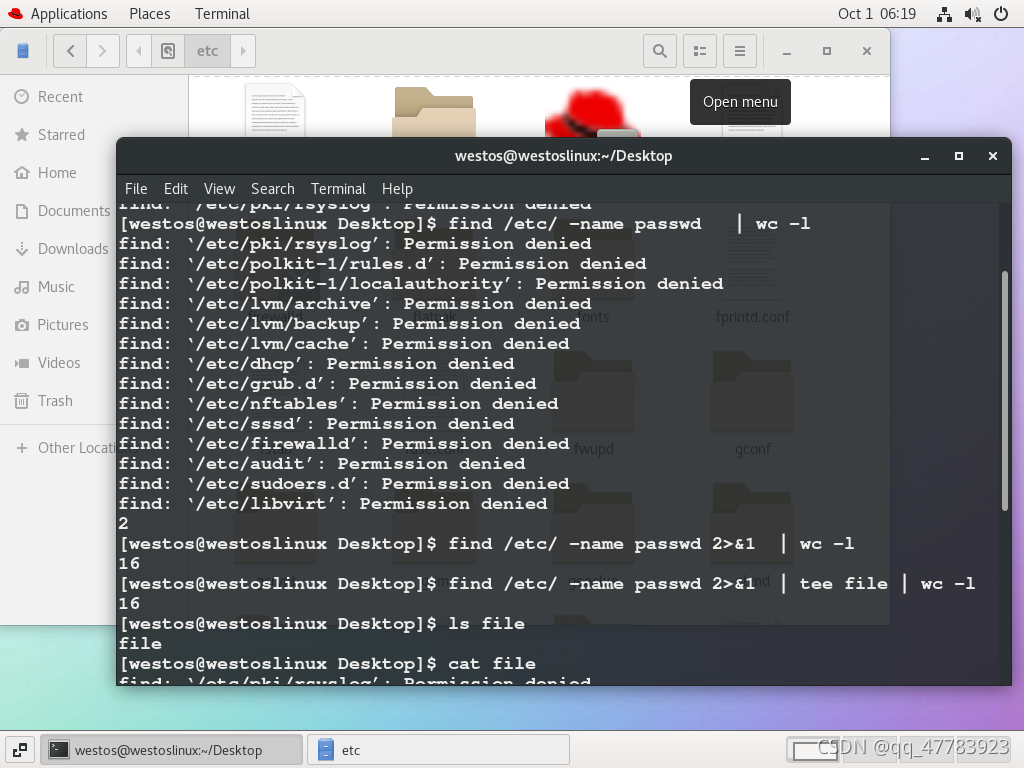Click the '/etc/sudoers.d' permission denied line
Screen dimensions: 1024x768
344,484
